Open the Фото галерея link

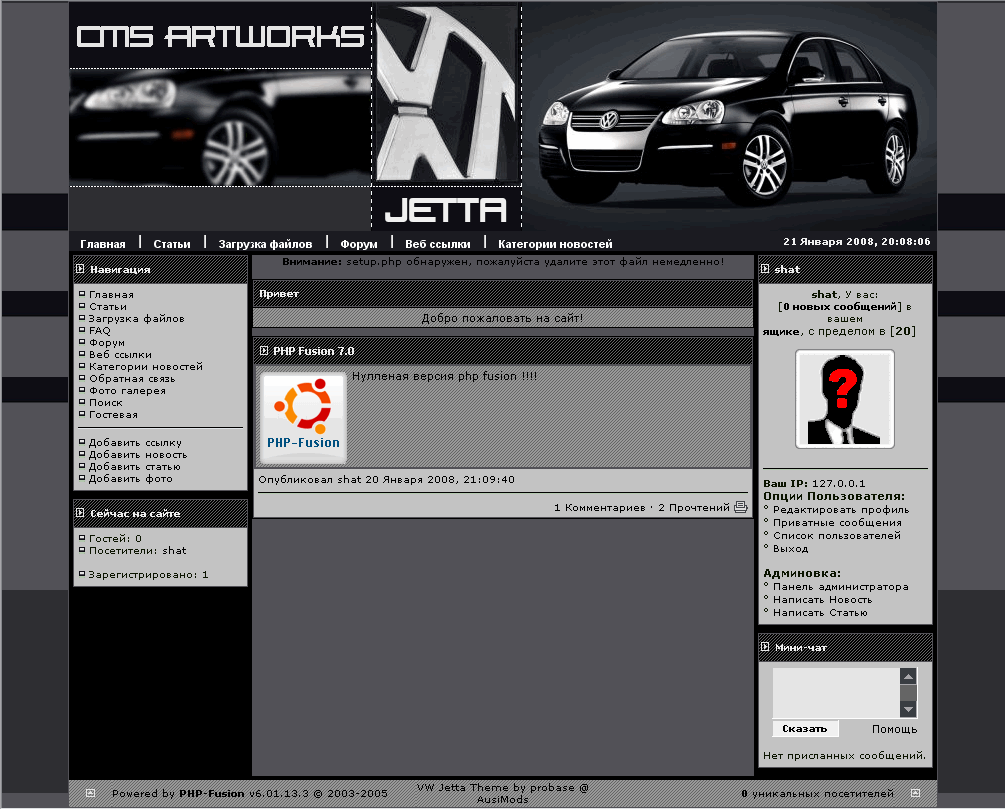pos(128,390)
